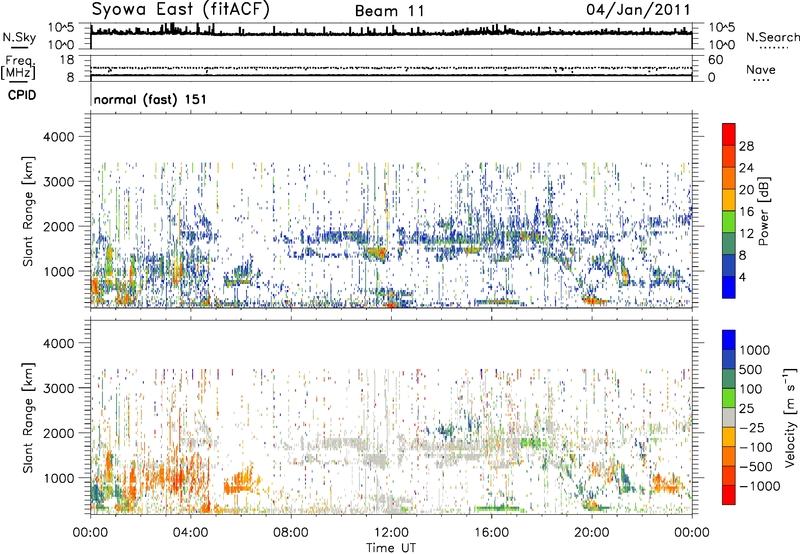800x554 pixels.
Task: Click the '28' power scale value
Action: click(x=746, y=146)
